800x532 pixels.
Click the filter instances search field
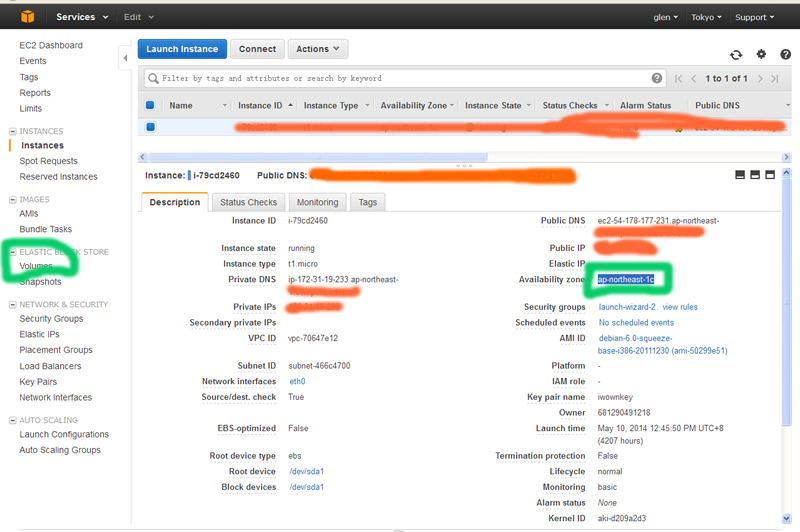[x=405, y=78]
